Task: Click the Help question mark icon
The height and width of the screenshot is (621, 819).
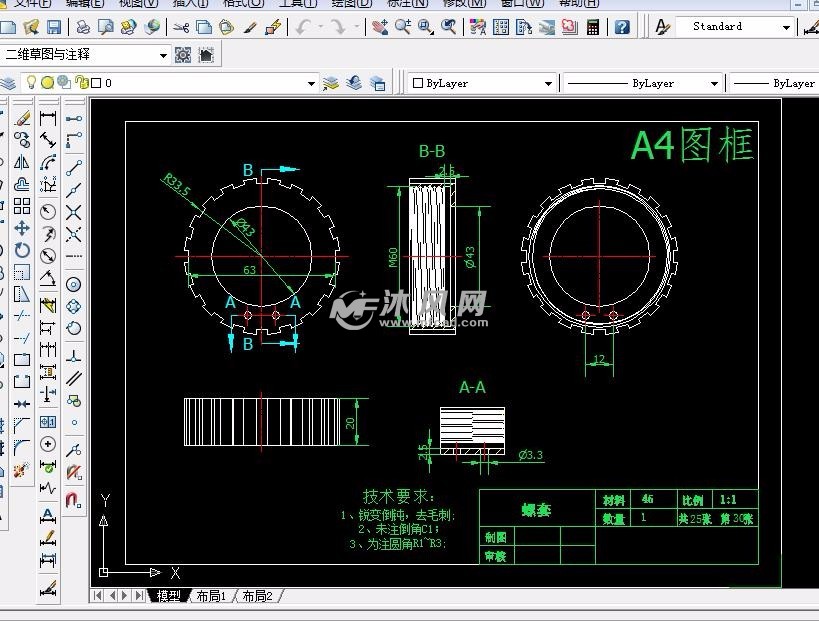Action: point(622,27)
